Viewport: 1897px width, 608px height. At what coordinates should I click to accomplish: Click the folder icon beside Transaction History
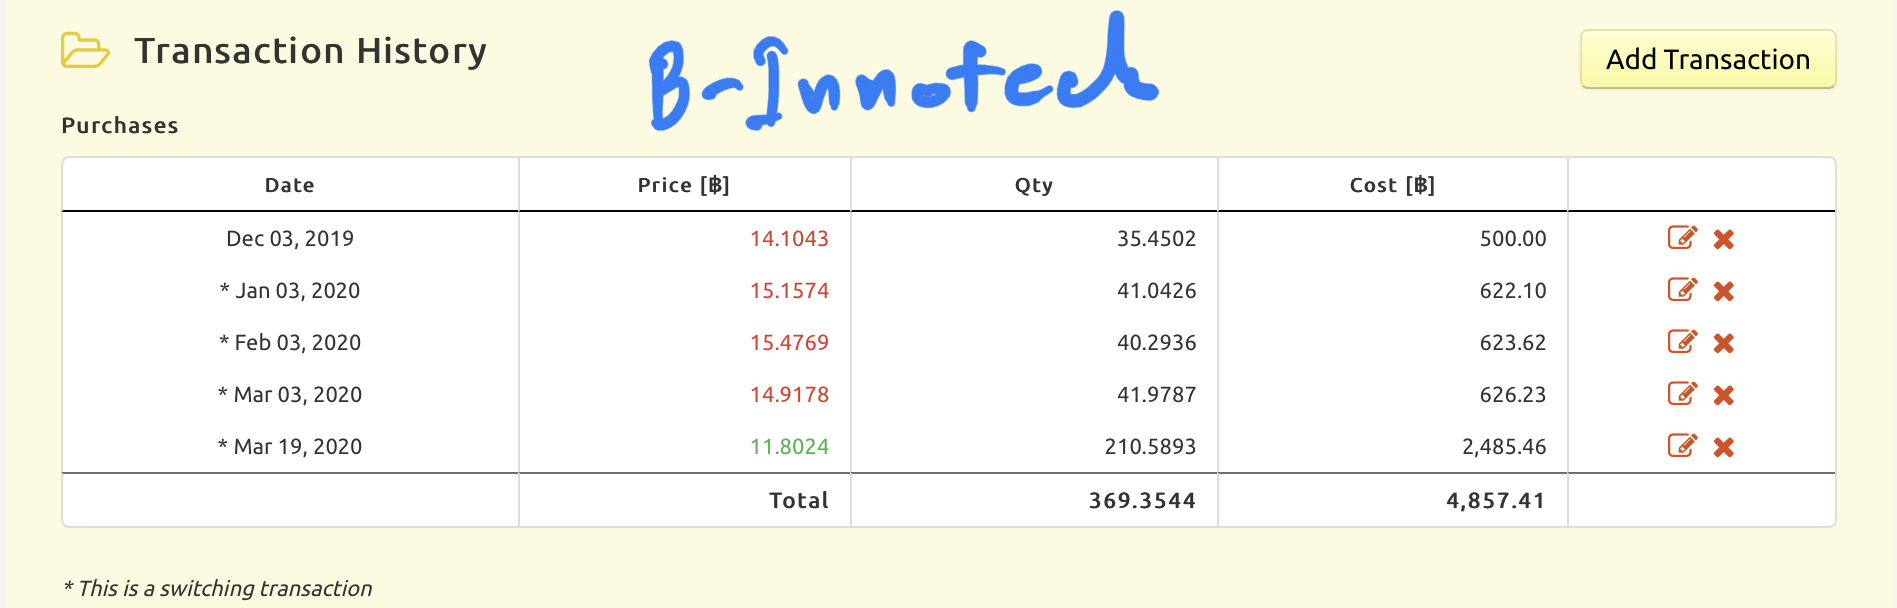click(85, 50)
